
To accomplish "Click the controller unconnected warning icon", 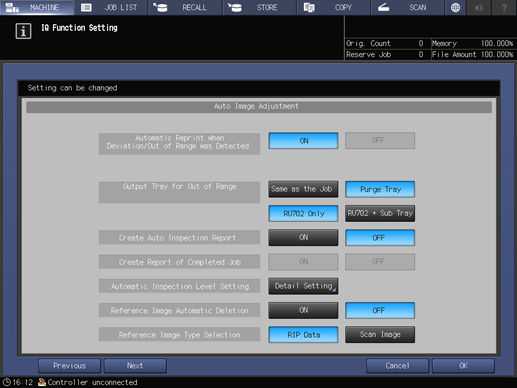I will [x=42, y=382].
